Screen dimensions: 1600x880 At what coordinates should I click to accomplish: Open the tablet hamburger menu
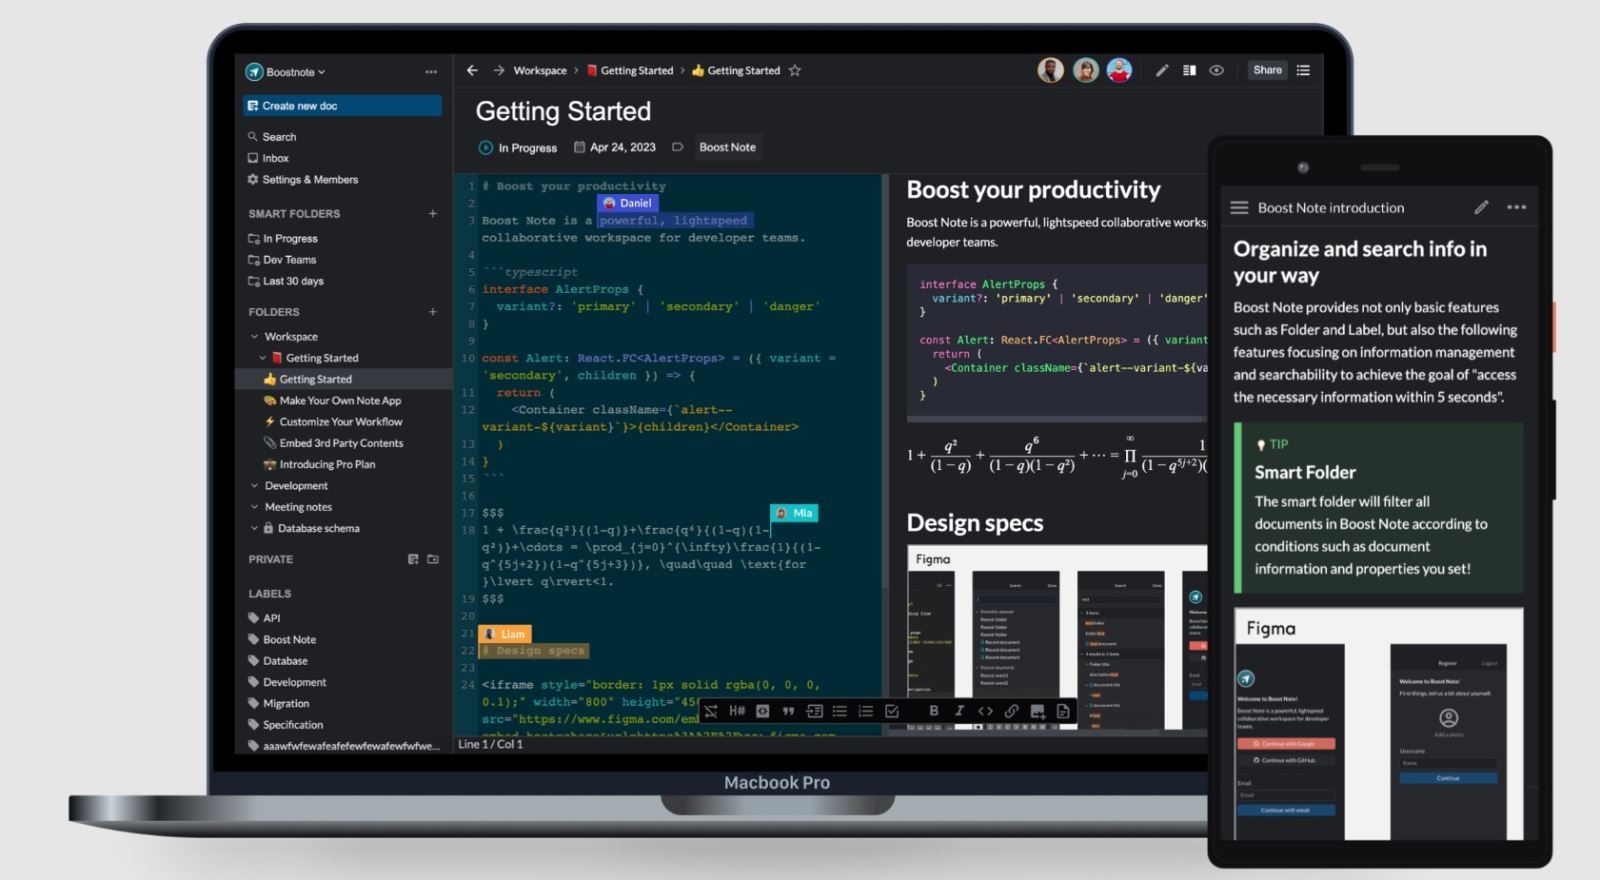(1239, 208)
